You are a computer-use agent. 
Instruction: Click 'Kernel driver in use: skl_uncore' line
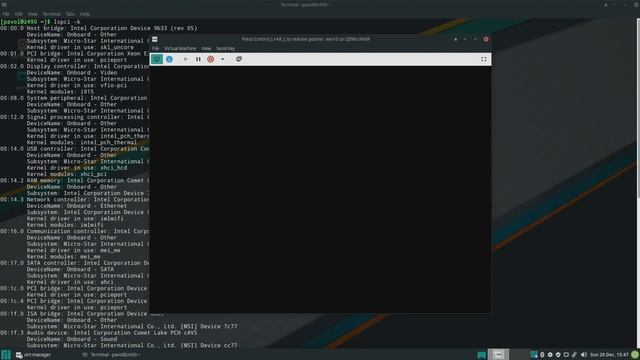point(80,47)
